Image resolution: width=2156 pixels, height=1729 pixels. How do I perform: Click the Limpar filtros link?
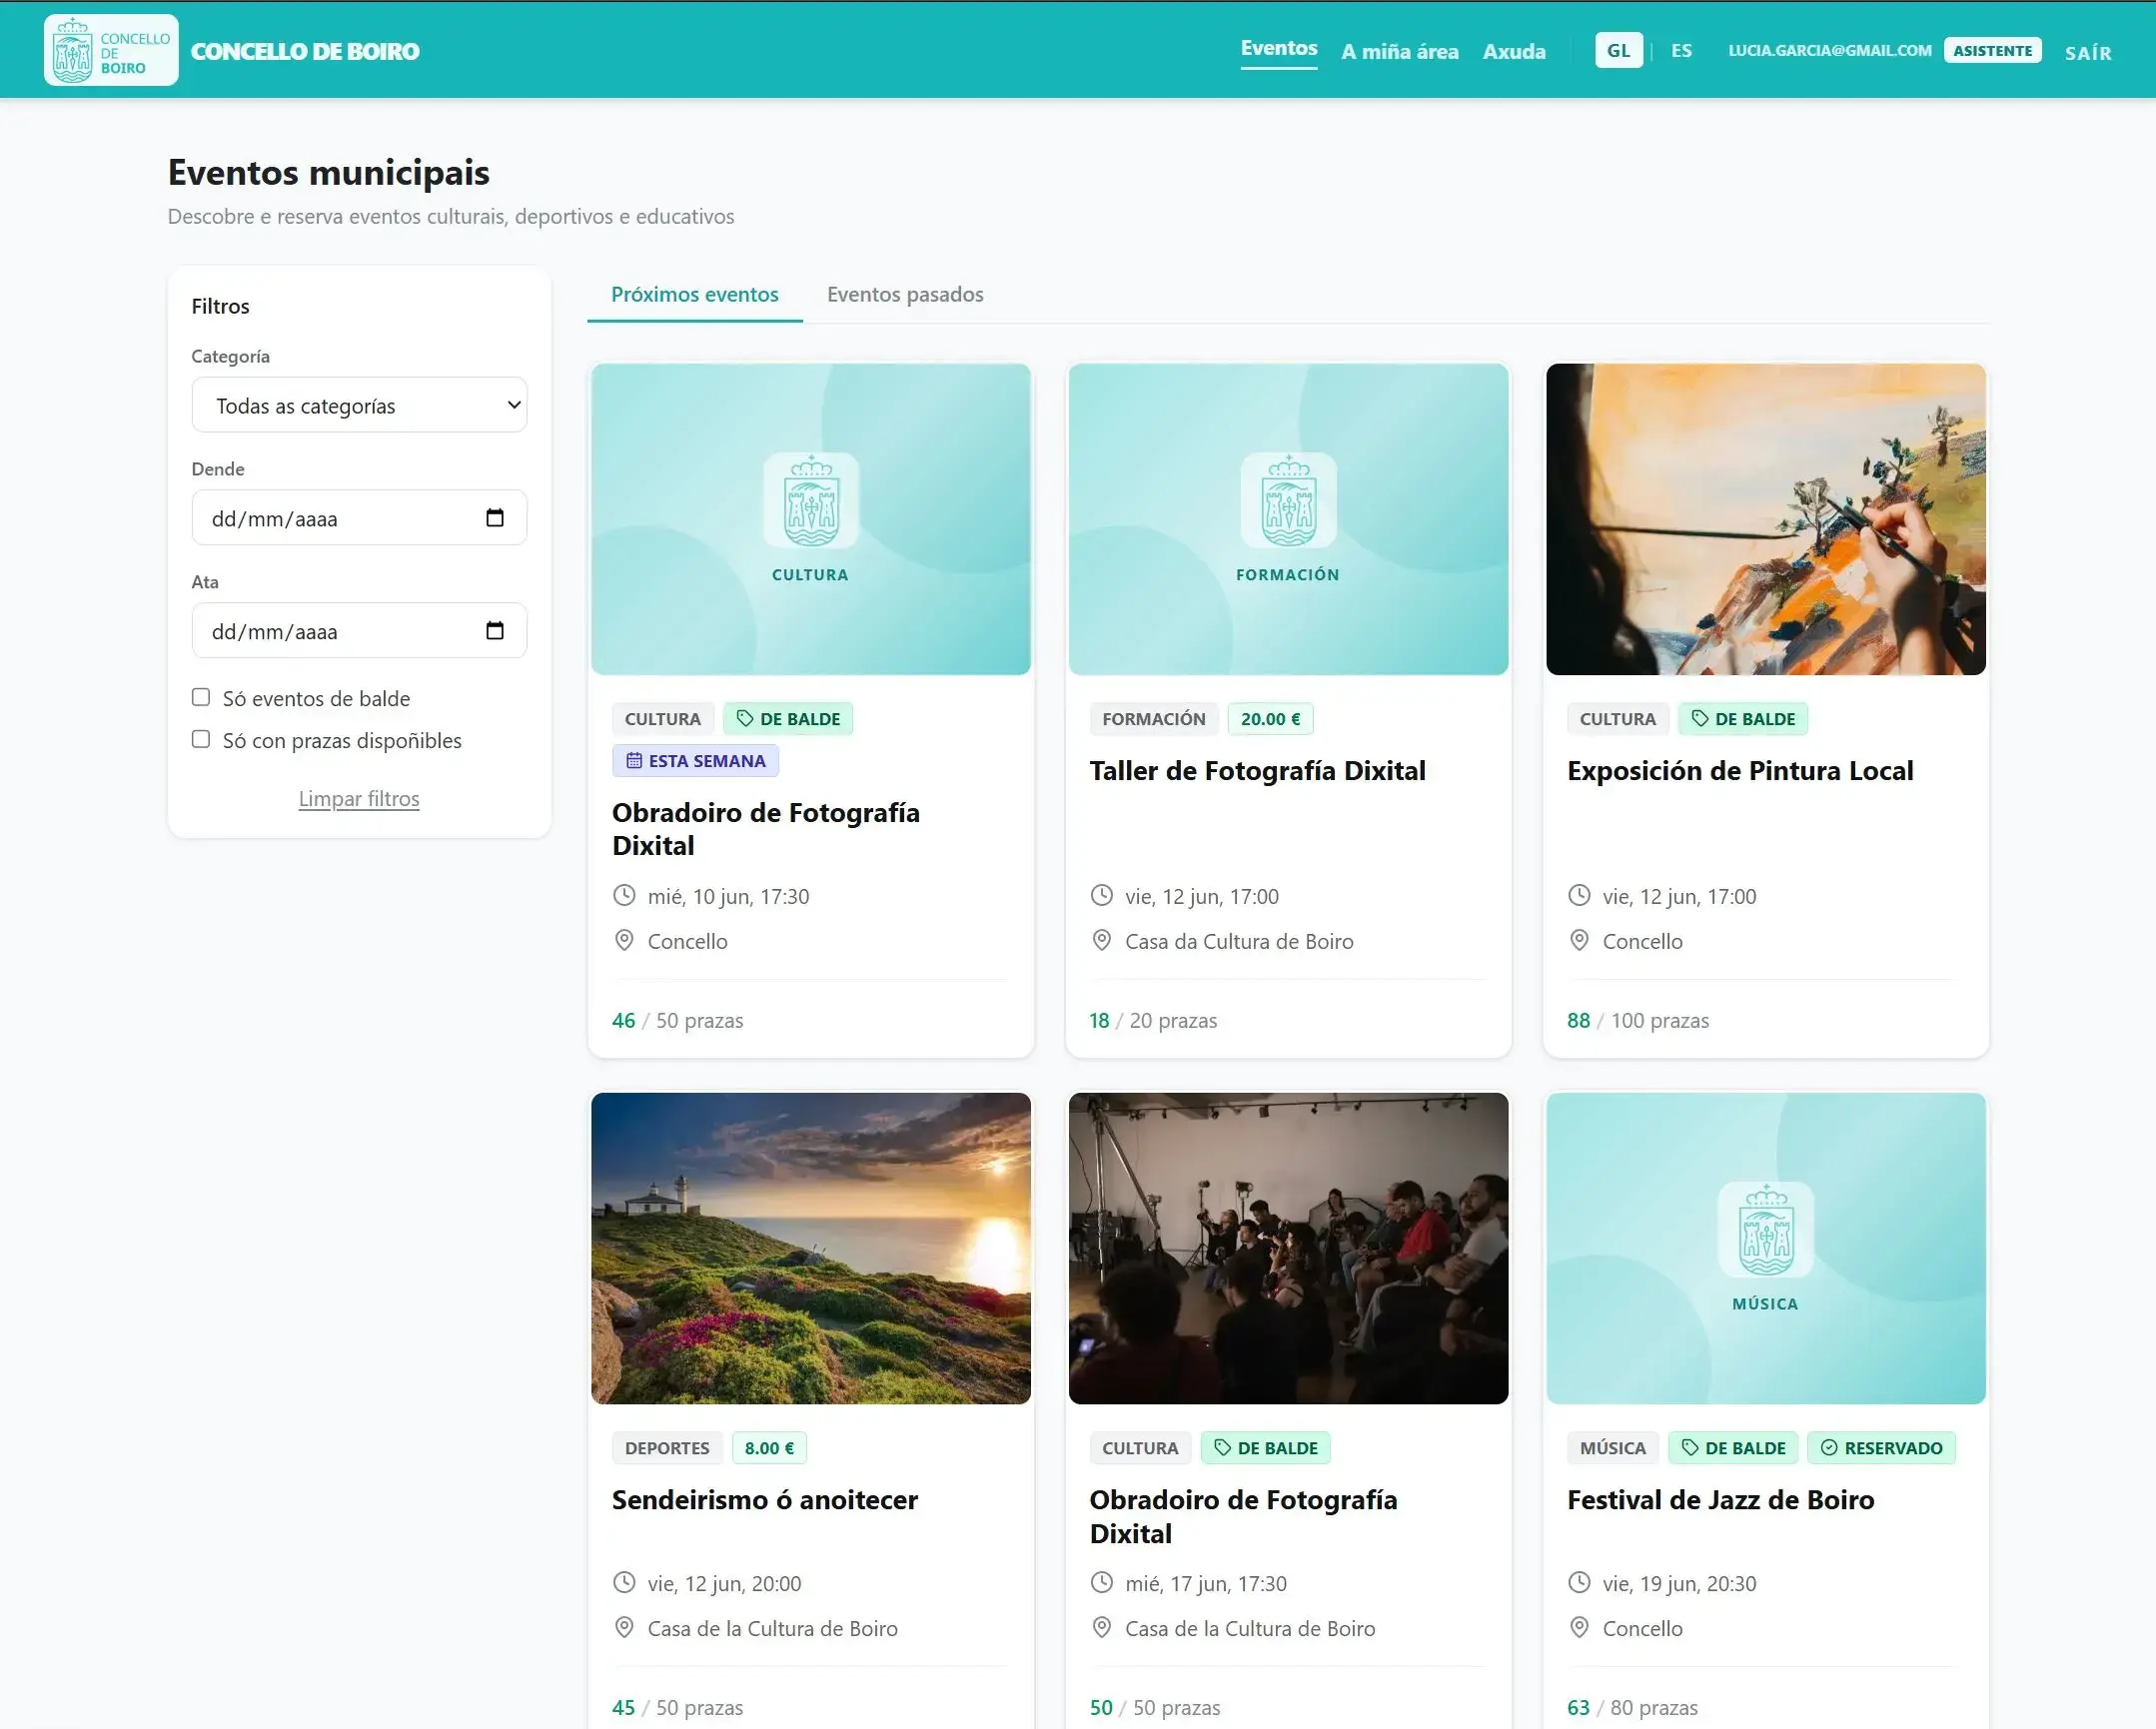pos(359,798)
